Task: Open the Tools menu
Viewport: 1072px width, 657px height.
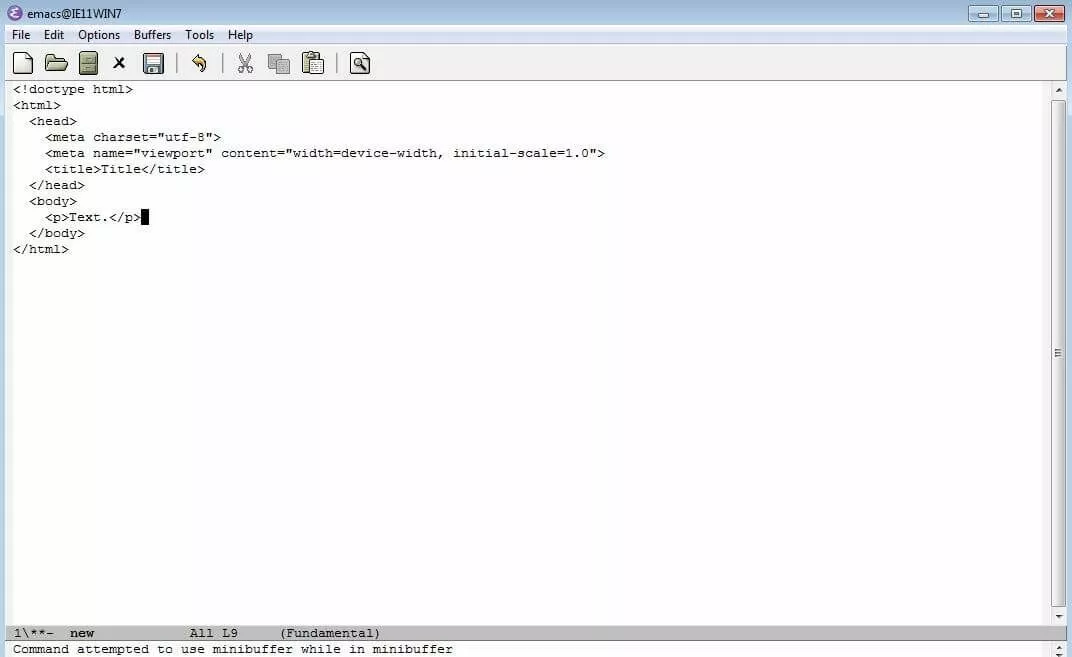Action: tap(200, 35)
